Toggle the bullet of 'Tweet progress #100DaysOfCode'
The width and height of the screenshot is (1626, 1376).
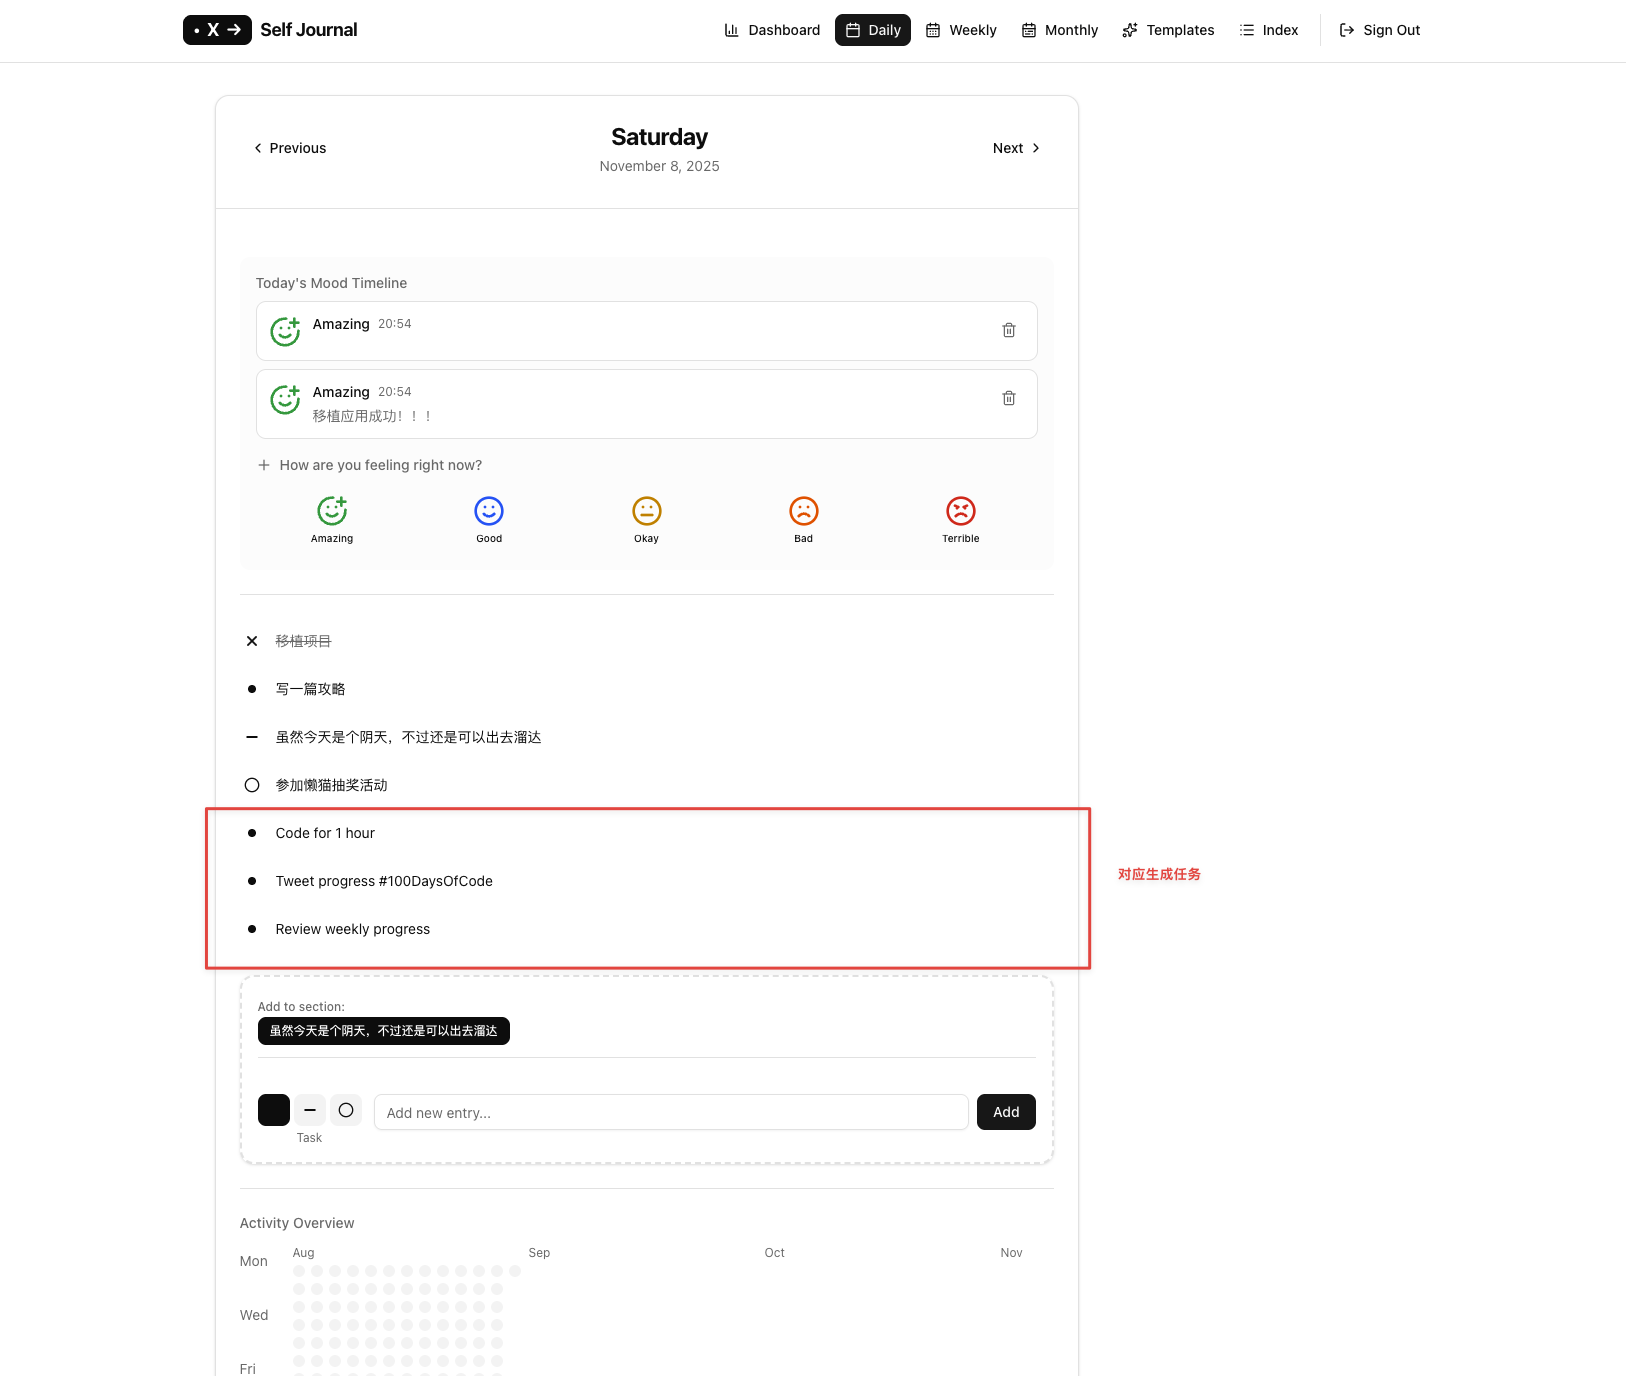pyautogui.click(x=252, y=881)
